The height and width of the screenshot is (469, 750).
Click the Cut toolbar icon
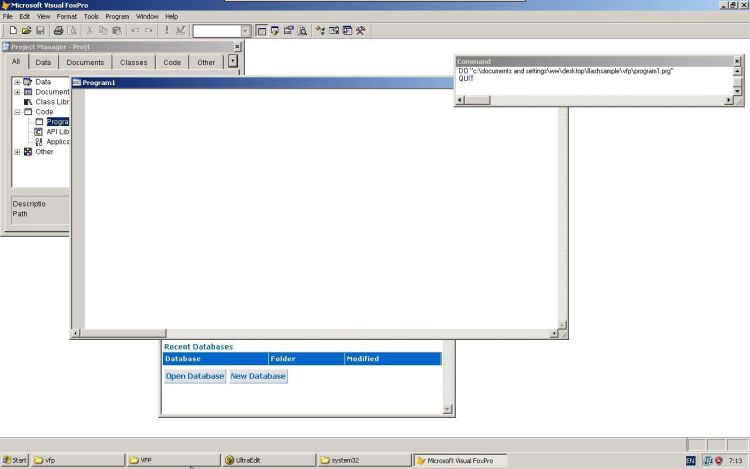pos(89,31)
